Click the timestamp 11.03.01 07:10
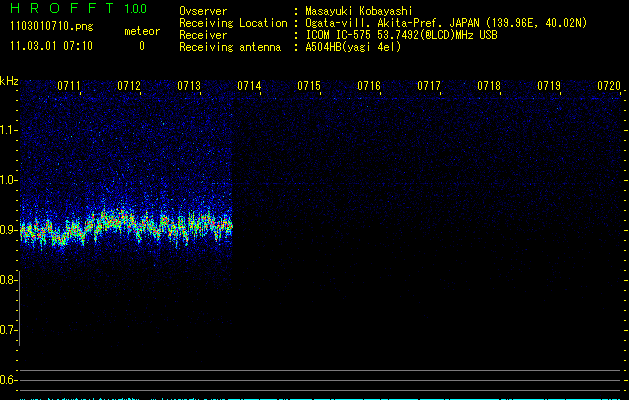Screen dimensions: 629x400 51,46
